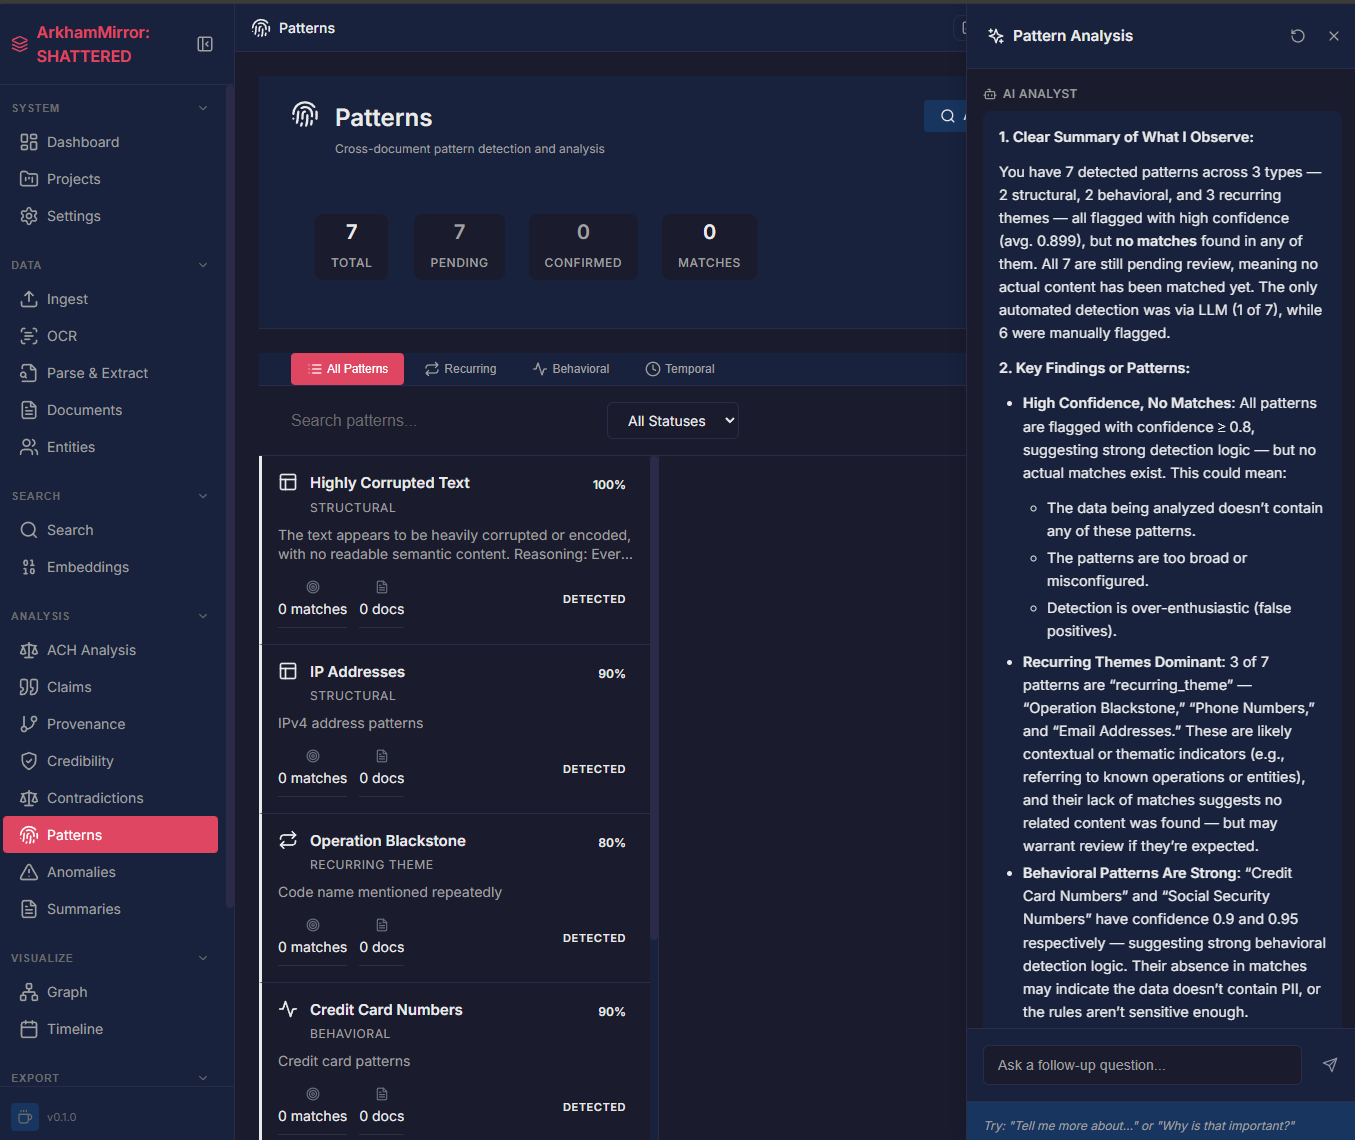
Task: Click the Matches stat card
Action: coord(709,246)
